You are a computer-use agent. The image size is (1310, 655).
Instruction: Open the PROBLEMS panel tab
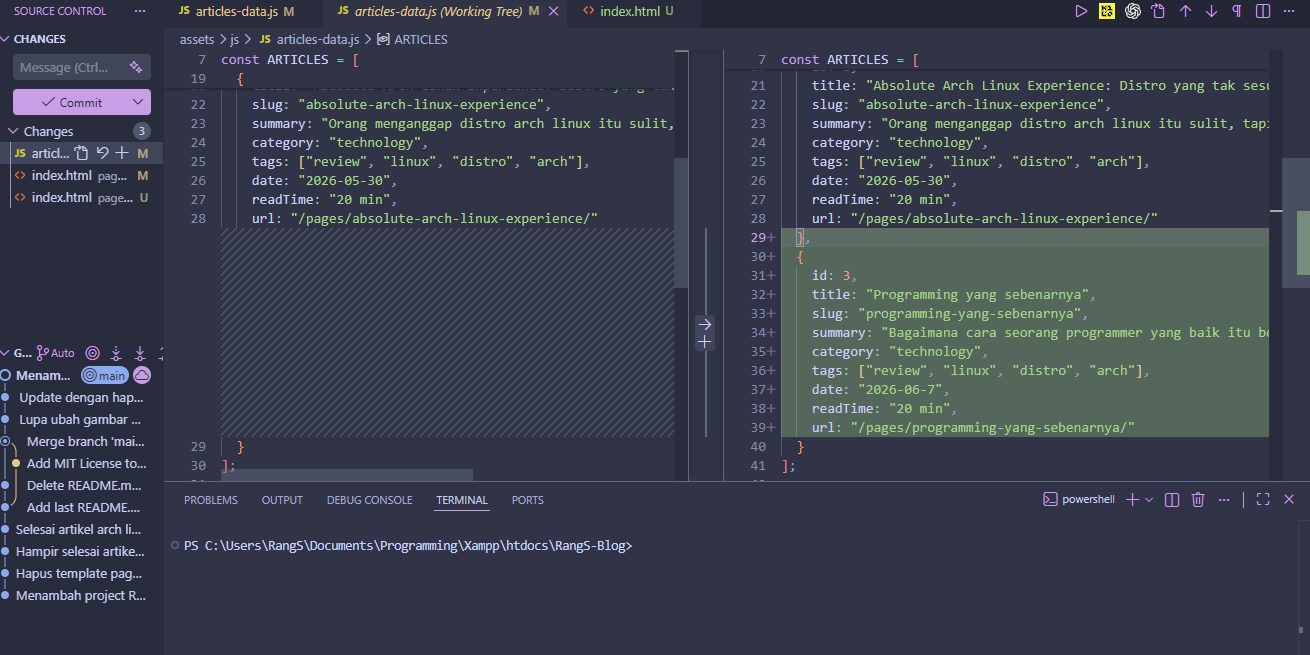(211, 500)
